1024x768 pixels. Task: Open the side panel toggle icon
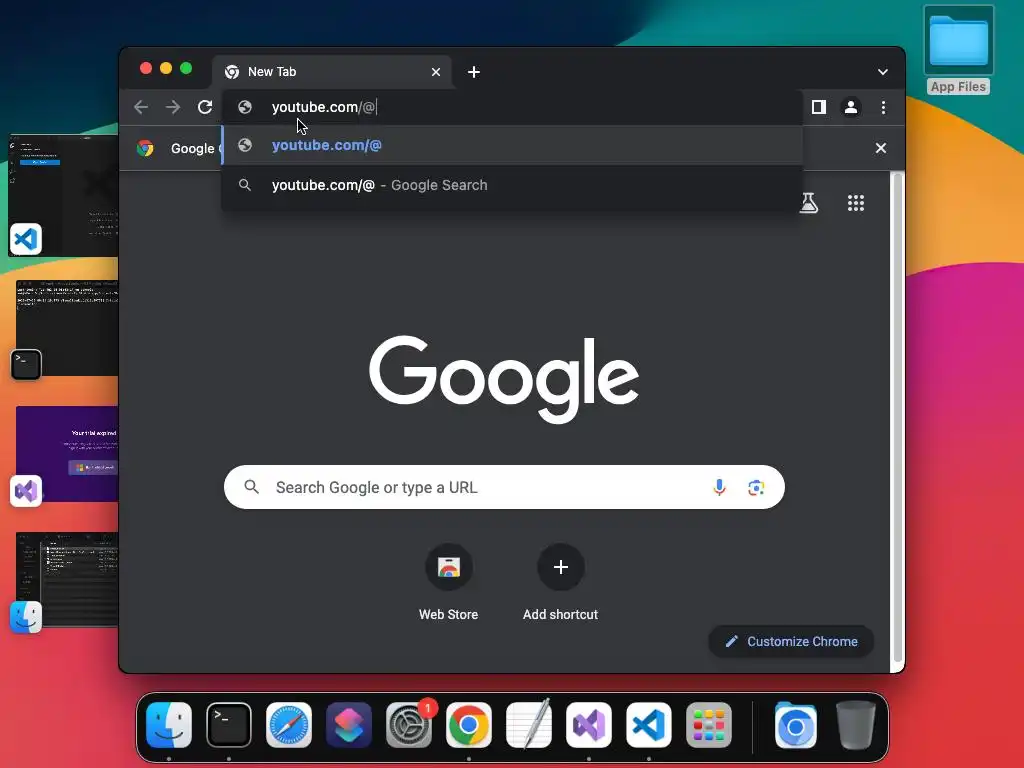pos(819,107)
